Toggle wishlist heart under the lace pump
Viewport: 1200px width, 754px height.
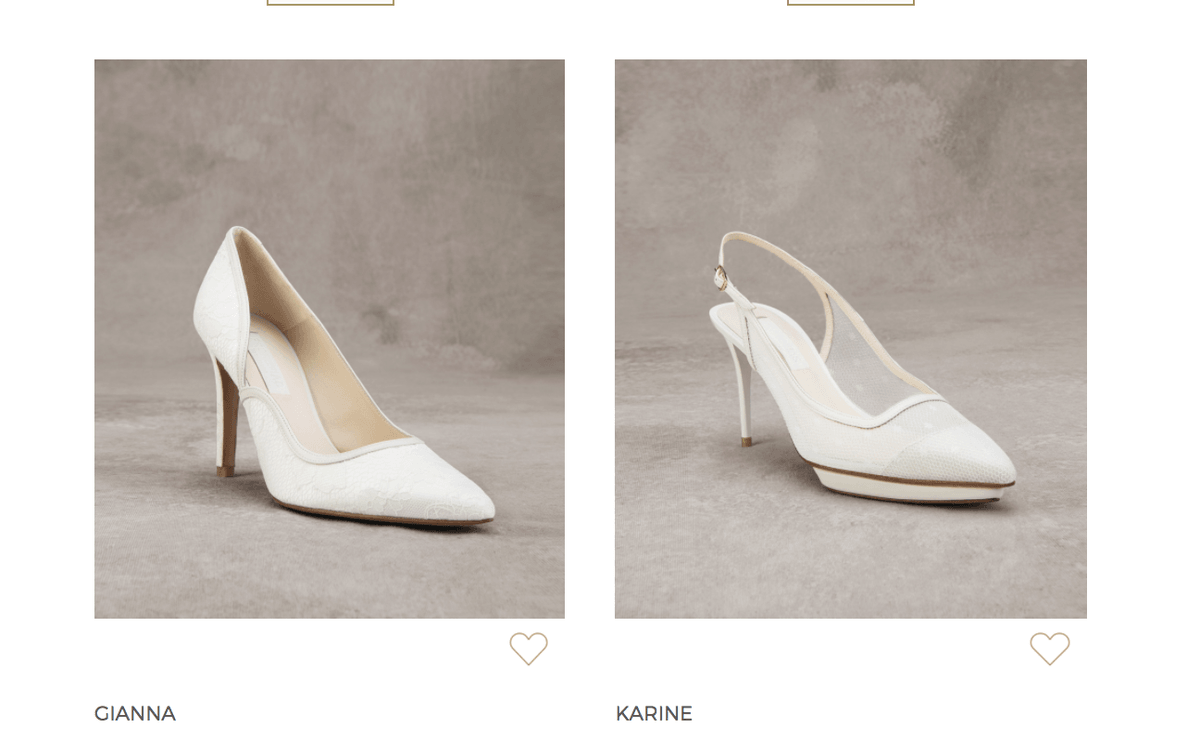[x=529, y=649]
